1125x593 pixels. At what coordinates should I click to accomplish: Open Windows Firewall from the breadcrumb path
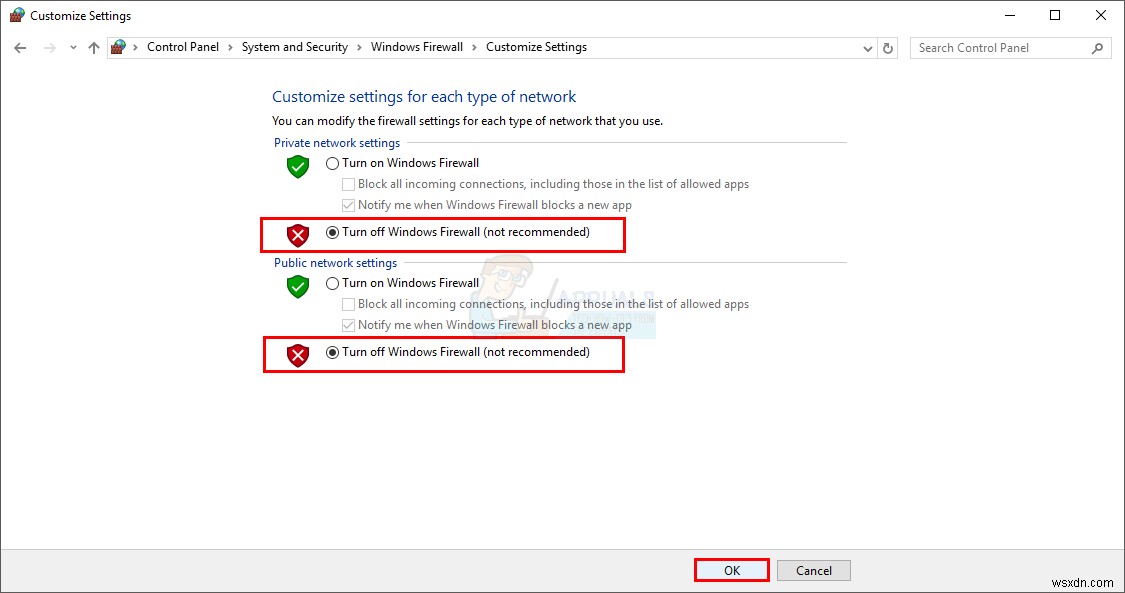(x=417, y=46)
